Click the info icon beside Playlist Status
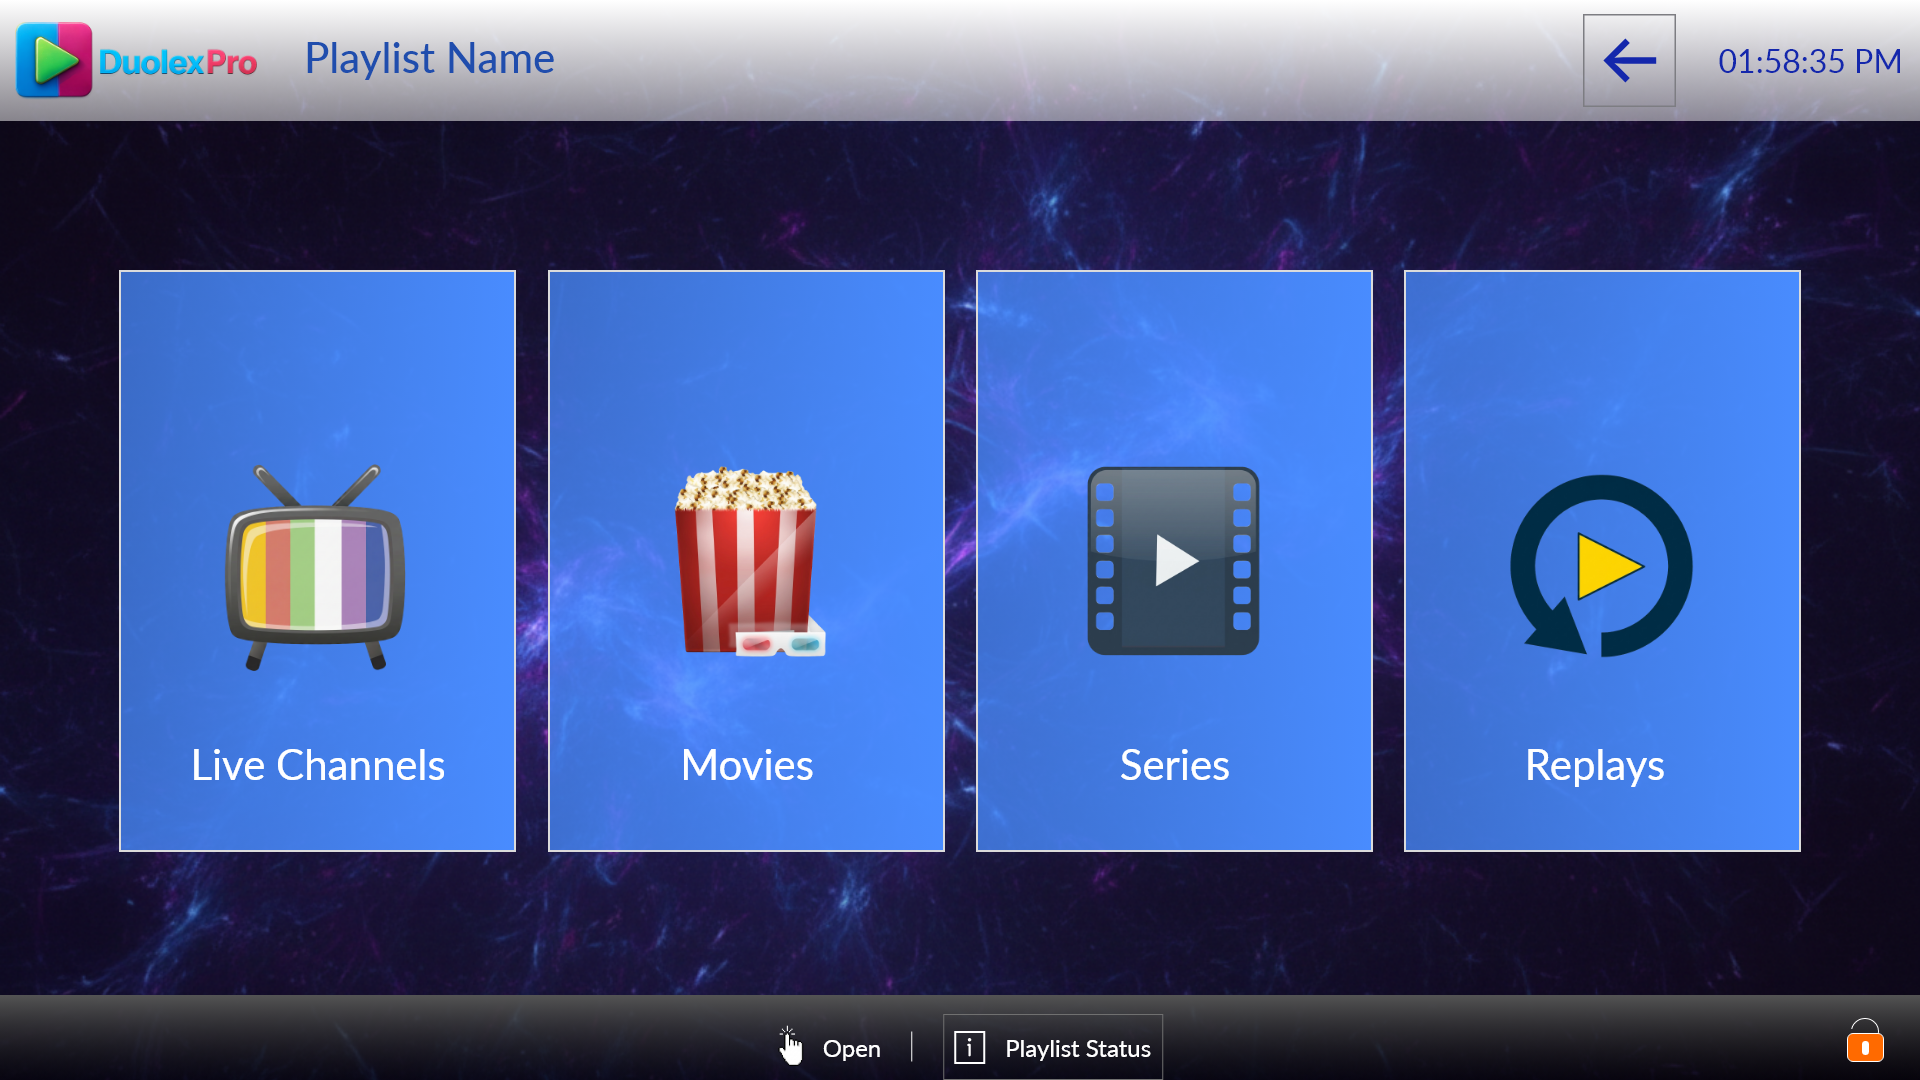The height and width of the screenshot is (1080, 1920). (x=969, y=1047)
